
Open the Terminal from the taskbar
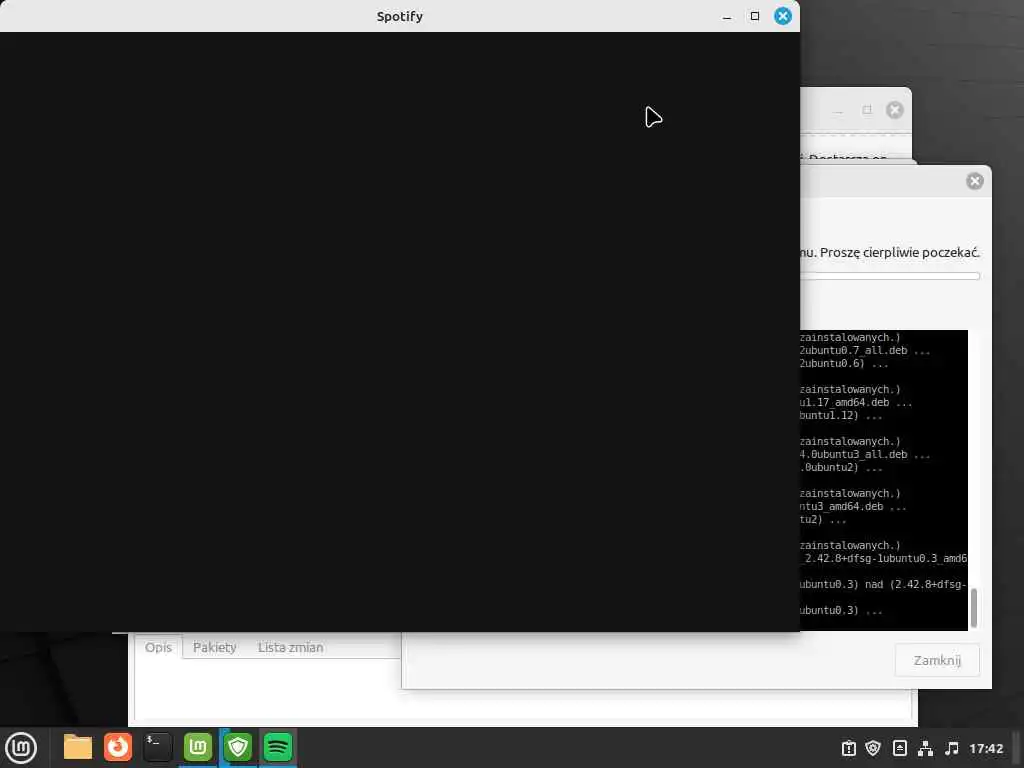157,747
